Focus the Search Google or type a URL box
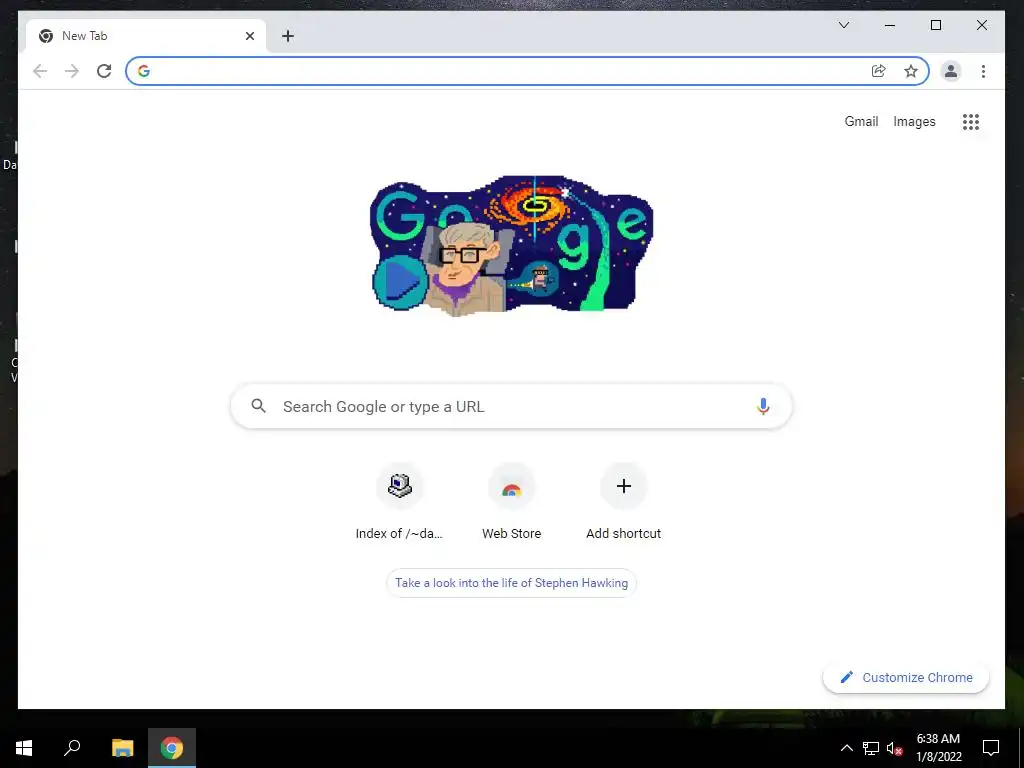Viewport: 1024px width, 768px height. click(511, 406)
